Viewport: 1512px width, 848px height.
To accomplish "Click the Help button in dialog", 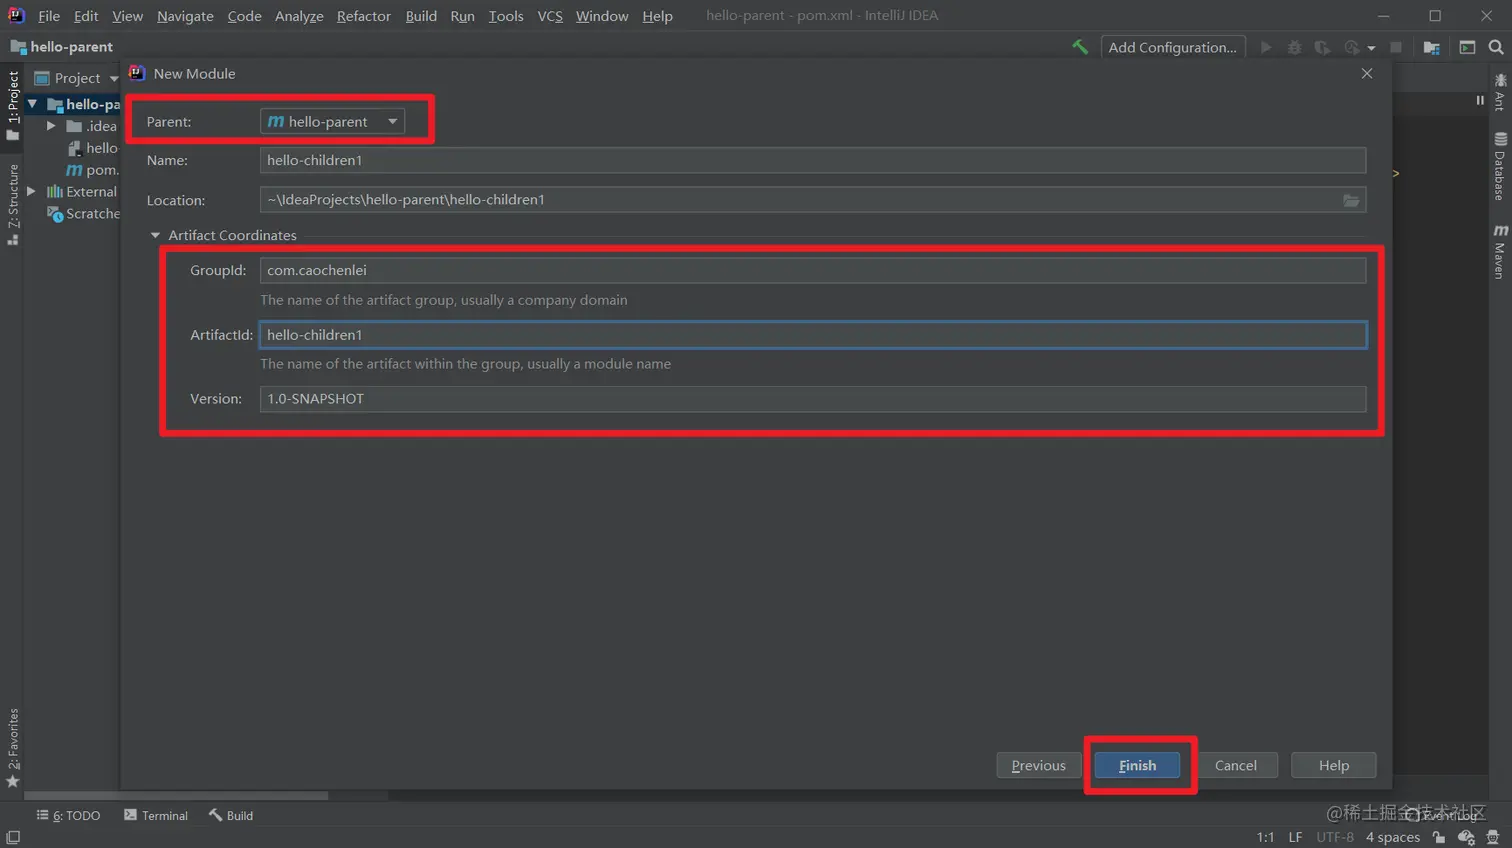I will click(x=1334, y=765).
